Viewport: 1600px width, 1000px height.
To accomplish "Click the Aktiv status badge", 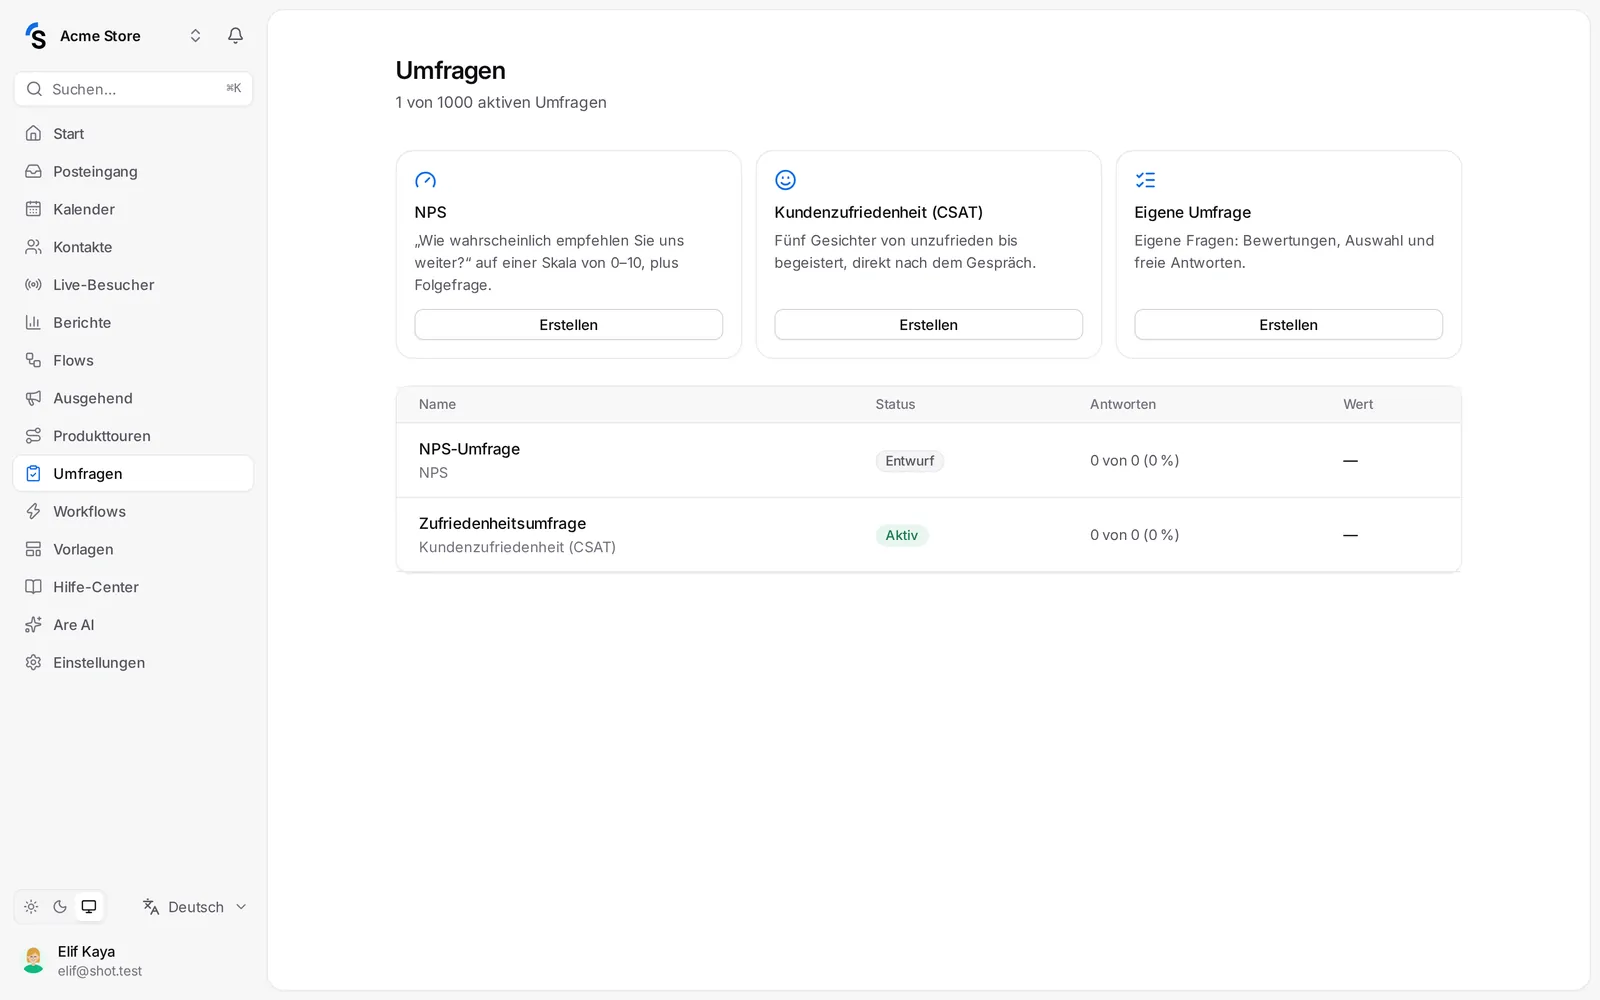I will [x=901, y=535].
